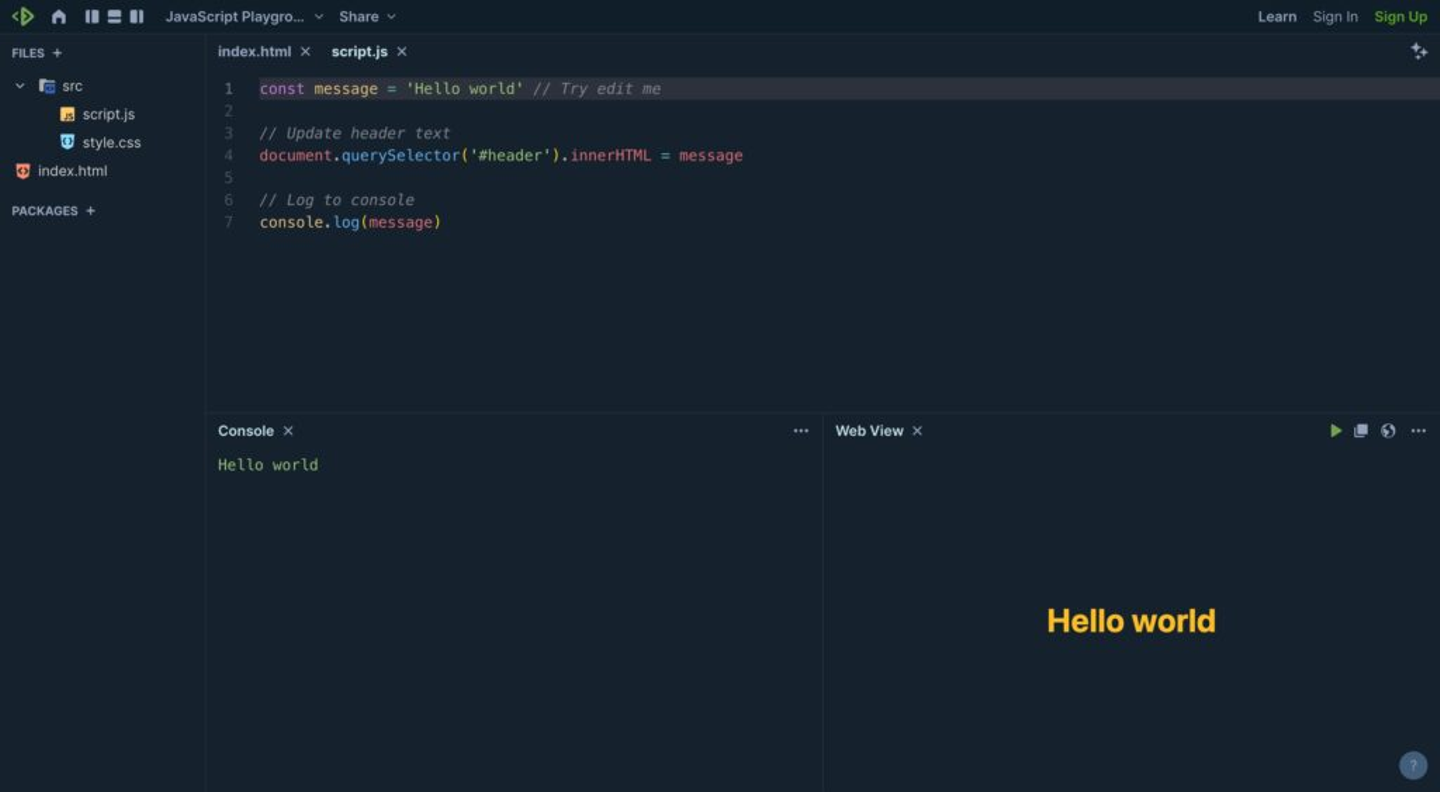The width and height of the screenshot is (1440, 792).
Task: Click the PACKAGES section header label
Action: click(x=44, y=211)
